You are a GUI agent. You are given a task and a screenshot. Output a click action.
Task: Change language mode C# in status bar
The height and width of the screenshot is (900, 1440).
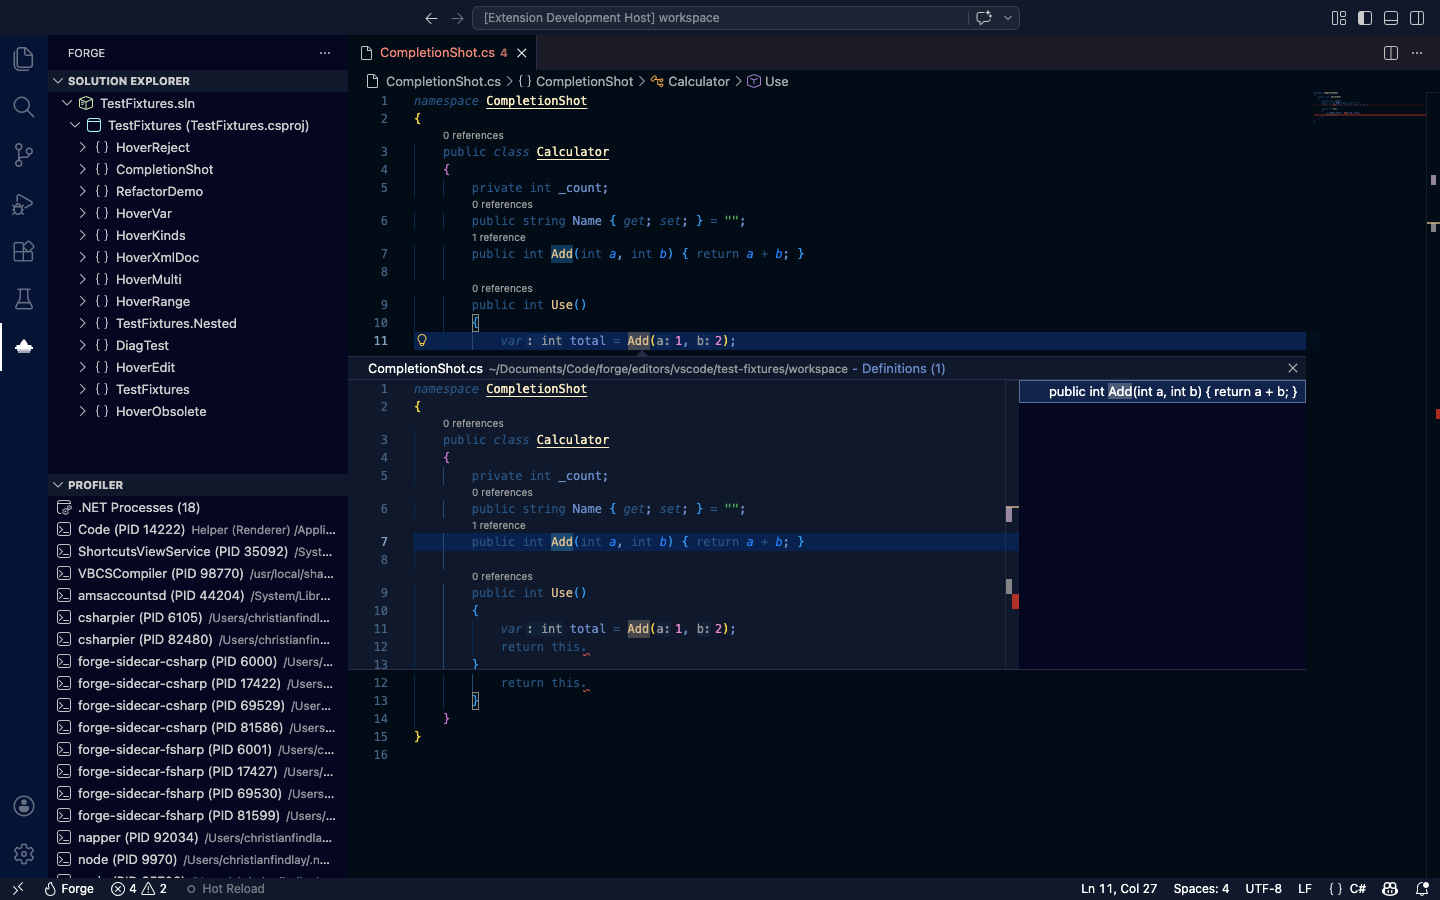click(x=1358, y=888)
